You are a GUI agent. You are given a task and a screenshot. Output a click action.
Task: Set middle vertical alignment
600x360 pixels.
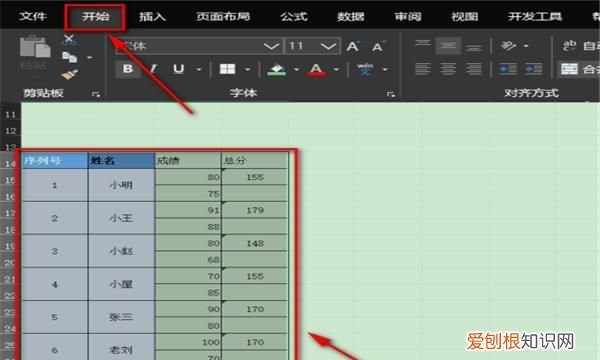pos(448,46)
